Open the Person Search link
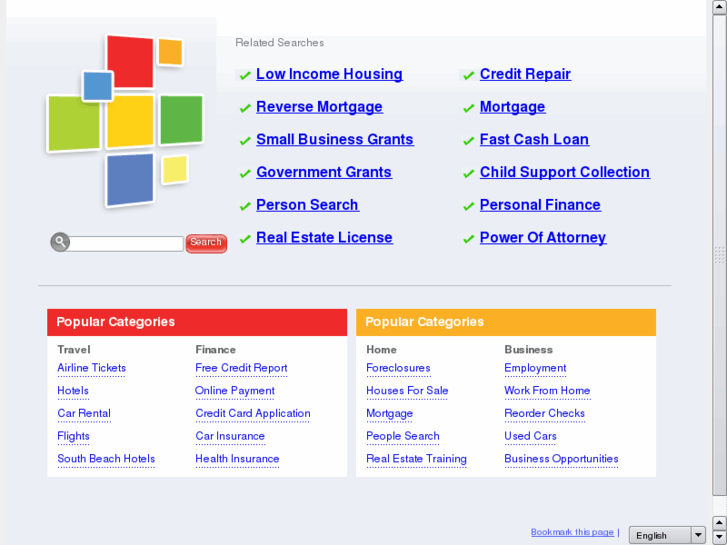 click(307, 205)
